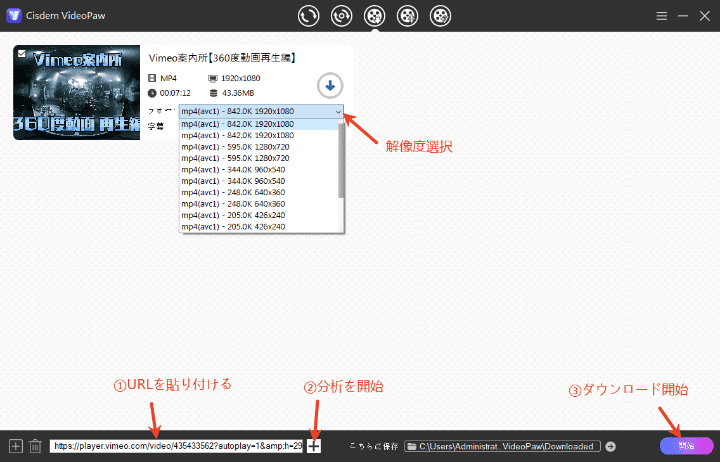Click the purple start download button

[x=685, y=446]
